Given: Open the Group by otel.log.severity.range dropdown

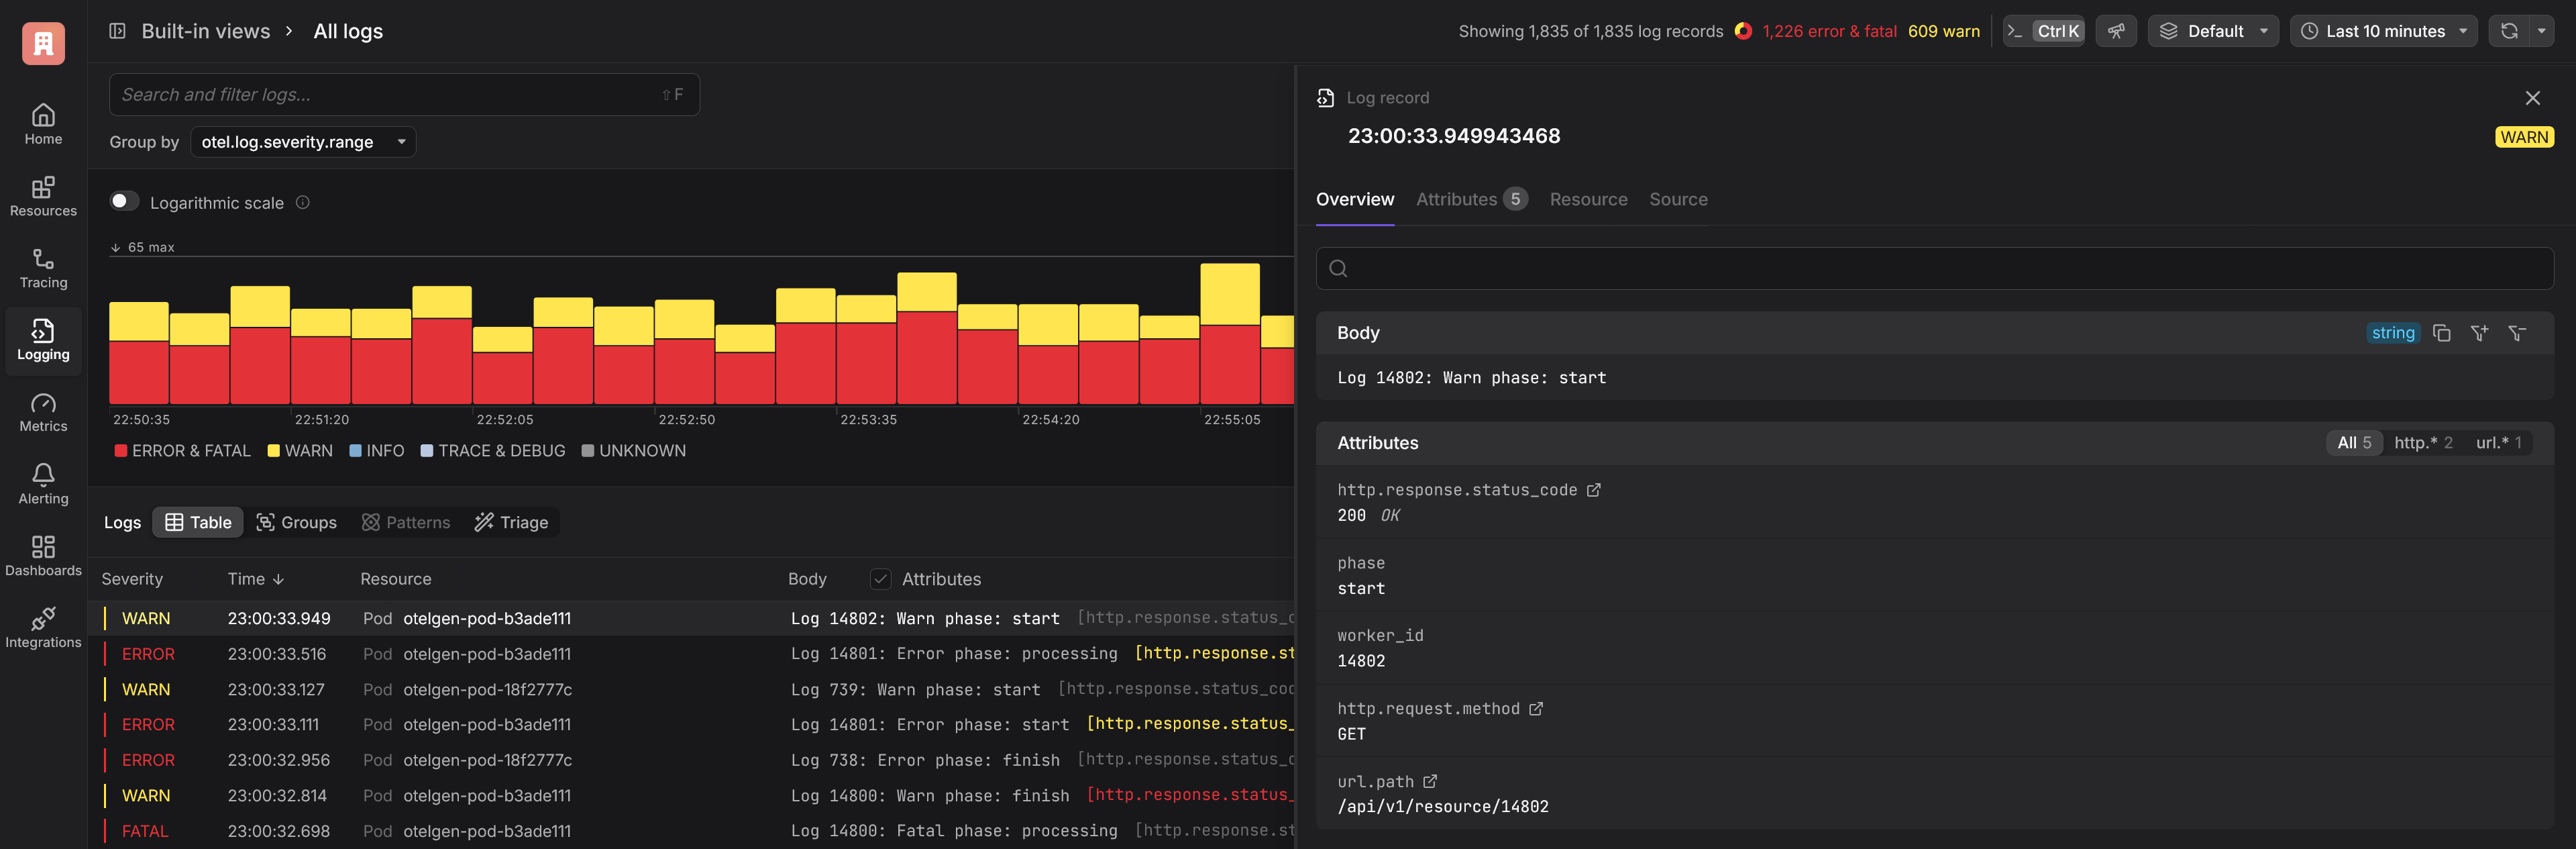Looking at the screenshot, I should pos(303,142).
